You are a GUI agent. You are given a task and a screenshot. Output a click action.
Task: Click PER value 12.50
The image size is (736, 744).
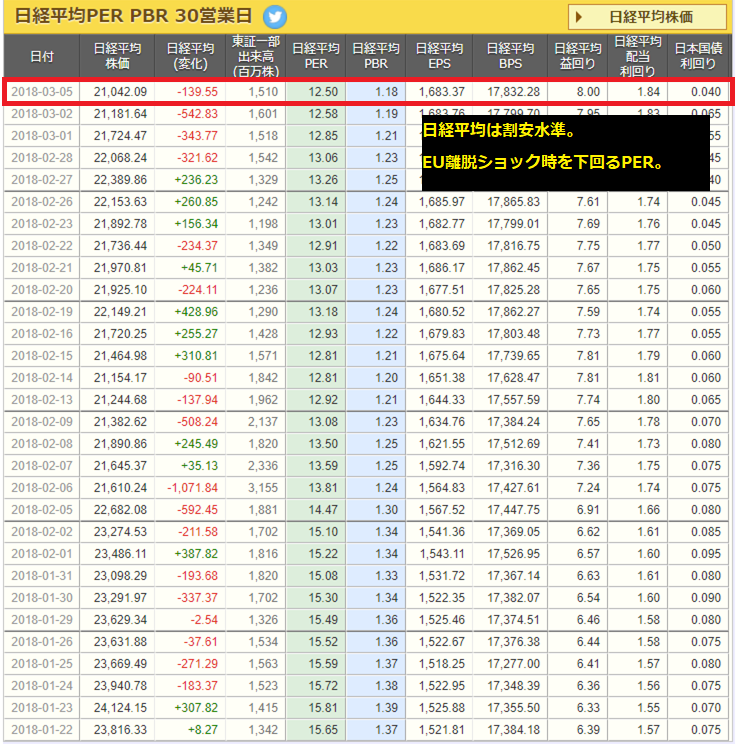tap(323, 92)
